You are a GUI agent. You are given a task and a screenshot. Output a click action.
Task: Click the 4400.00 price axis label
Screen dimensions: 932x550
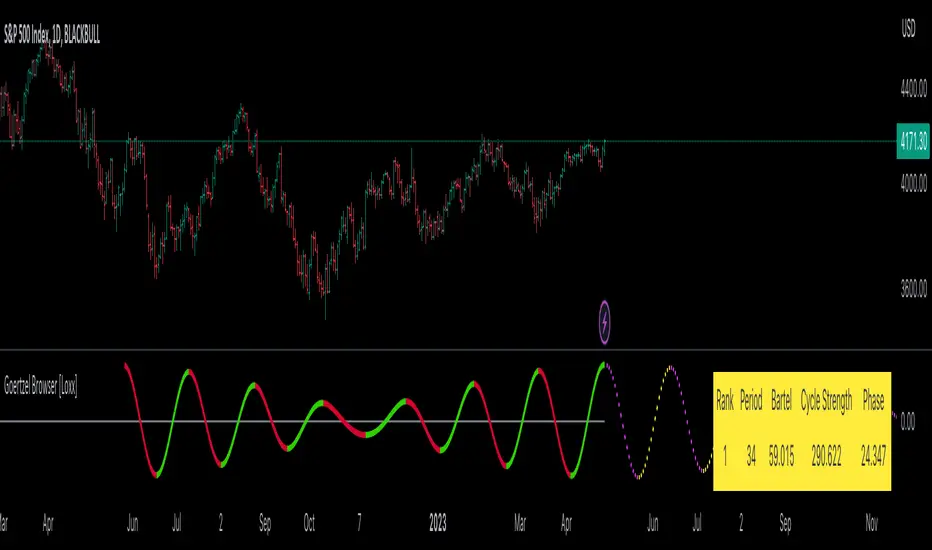click(914, 89)
